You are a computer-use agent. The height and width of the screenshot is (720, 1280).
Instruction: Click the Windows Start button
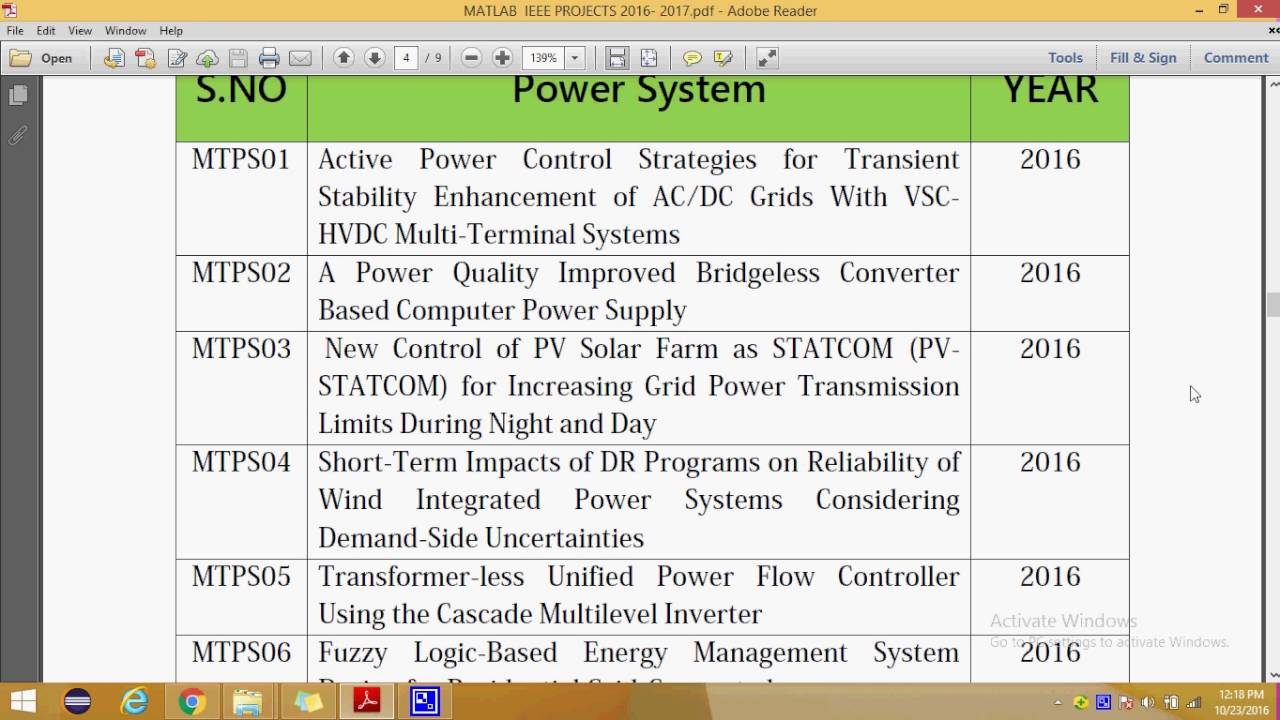pos(23,701)
